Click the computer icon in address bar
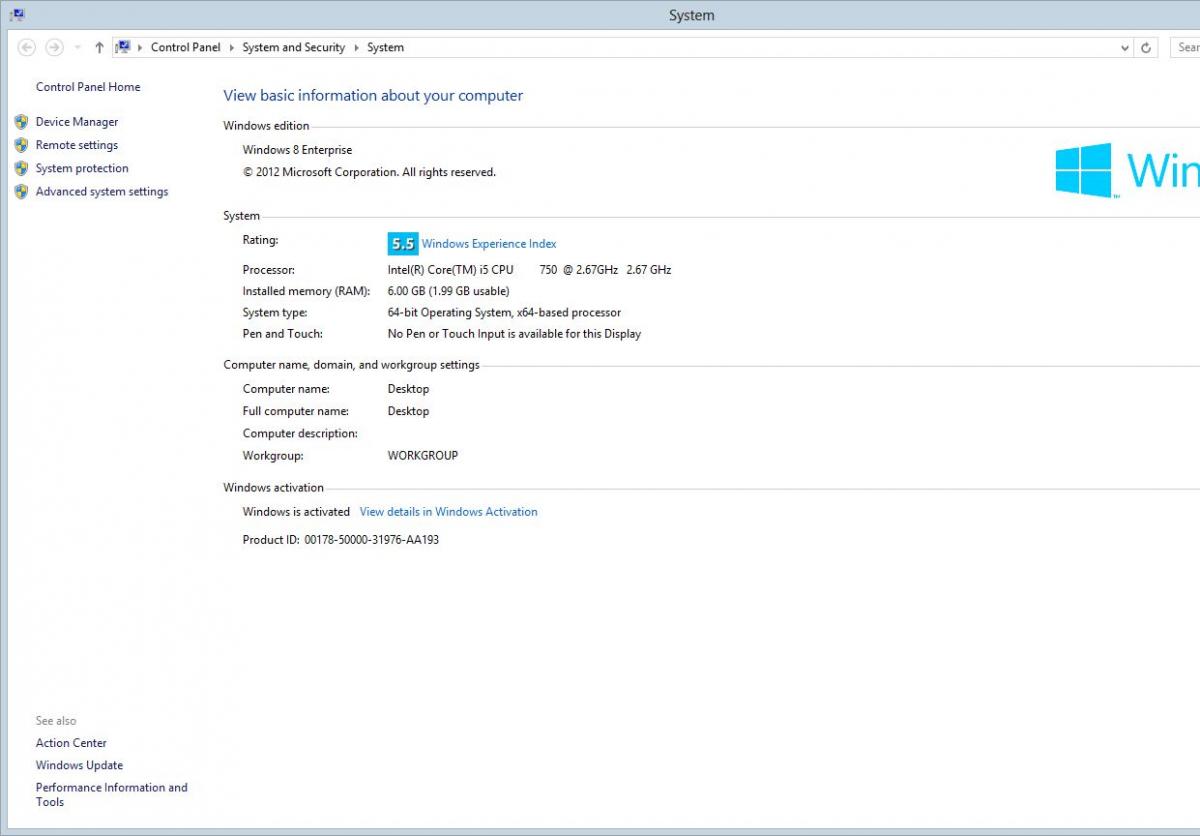 point(124,47)
